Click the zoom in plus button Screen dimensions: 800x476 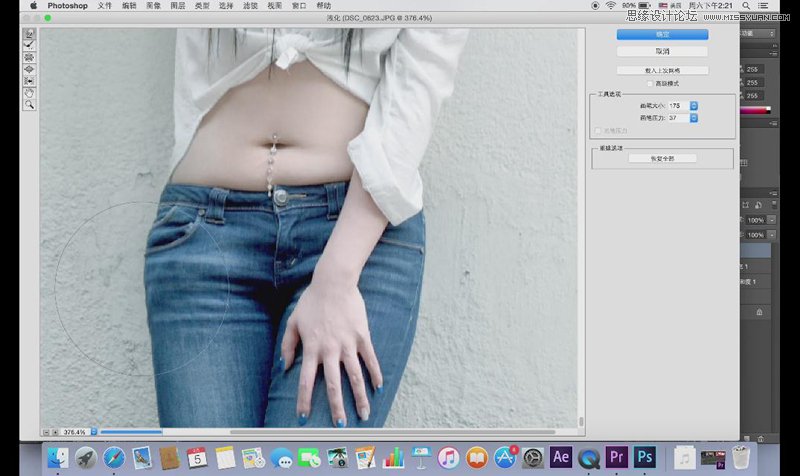(x=55, y=432)
